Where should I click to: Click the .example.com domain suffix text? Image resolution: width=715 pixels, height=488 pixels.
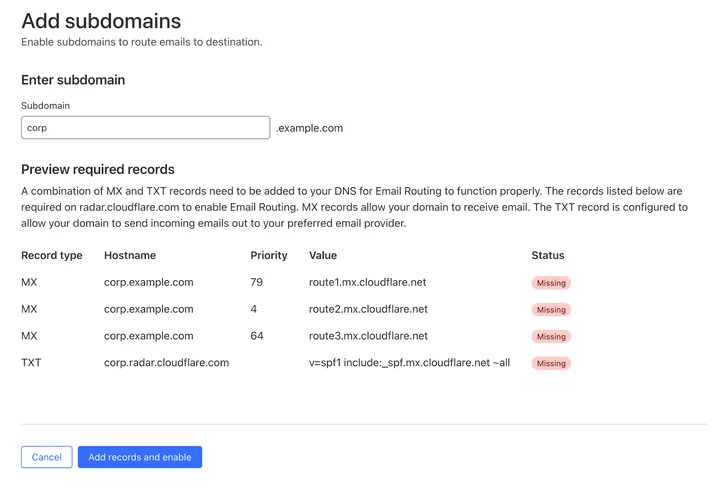[x=310, y=128]
